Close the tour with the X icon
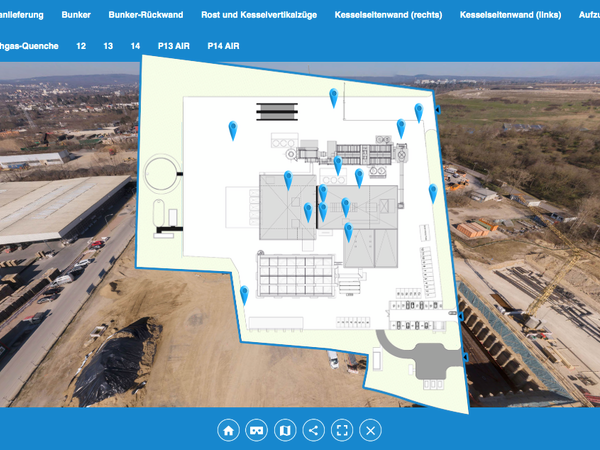 click(x=371, y=430)
